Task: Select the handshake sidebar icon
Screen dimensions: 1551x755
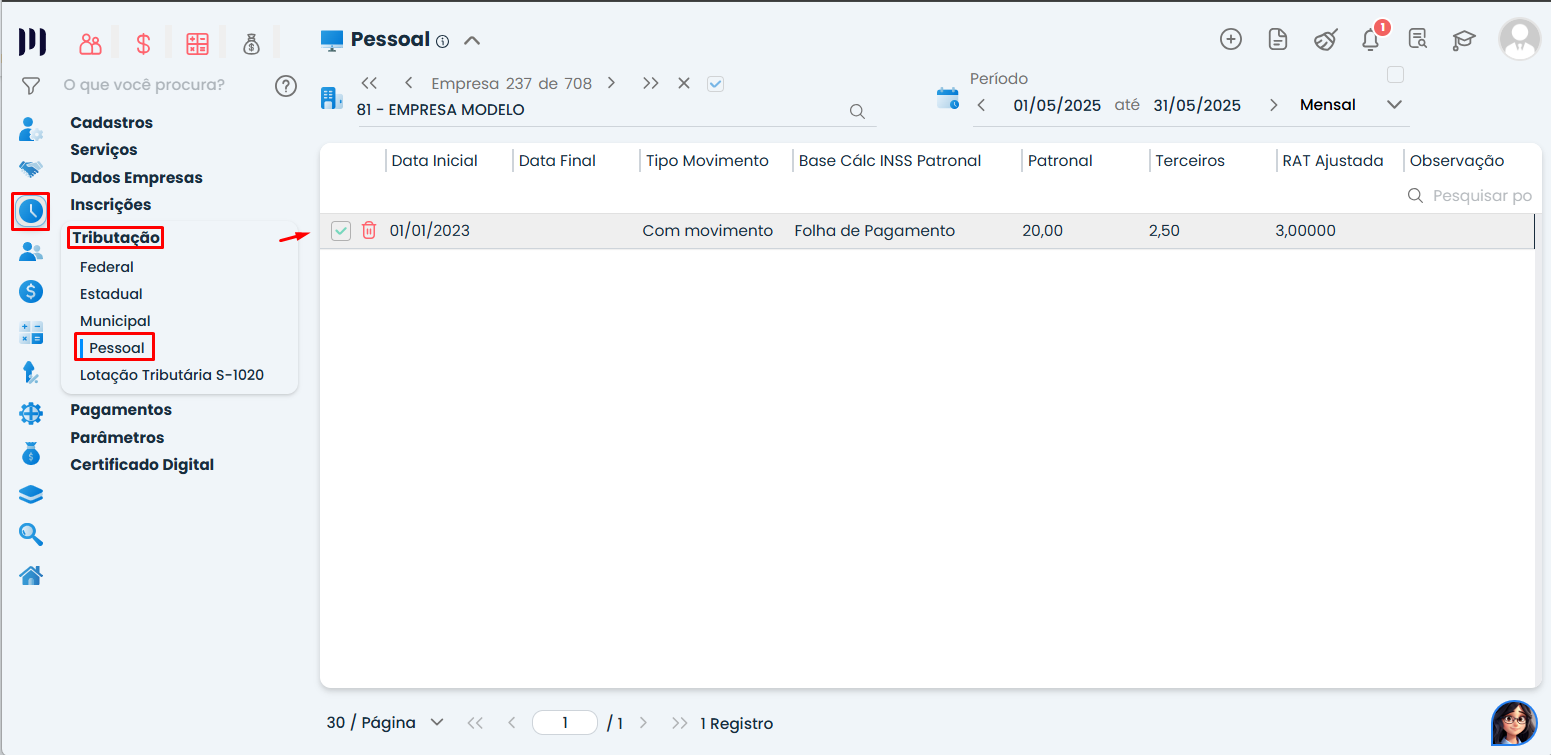Action: pos(31,169)
